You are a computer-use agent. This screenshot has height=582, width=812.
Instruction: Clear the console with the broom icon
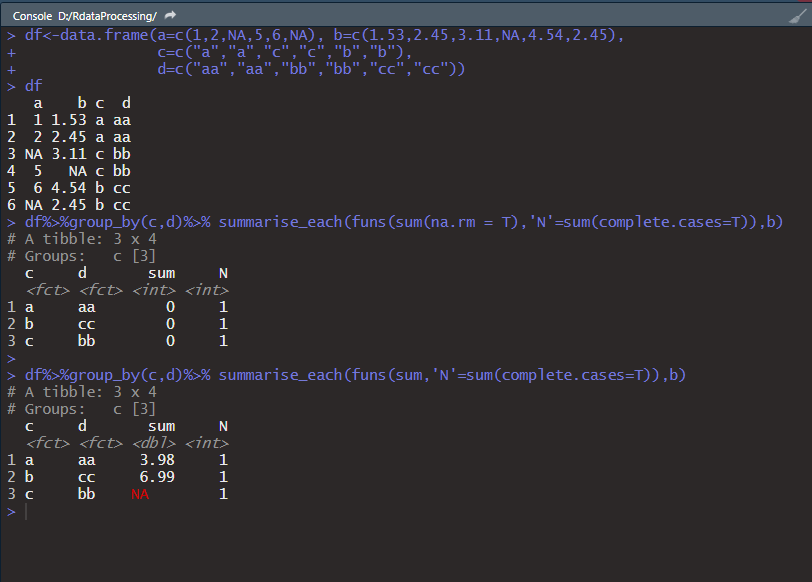pos(798,17)
